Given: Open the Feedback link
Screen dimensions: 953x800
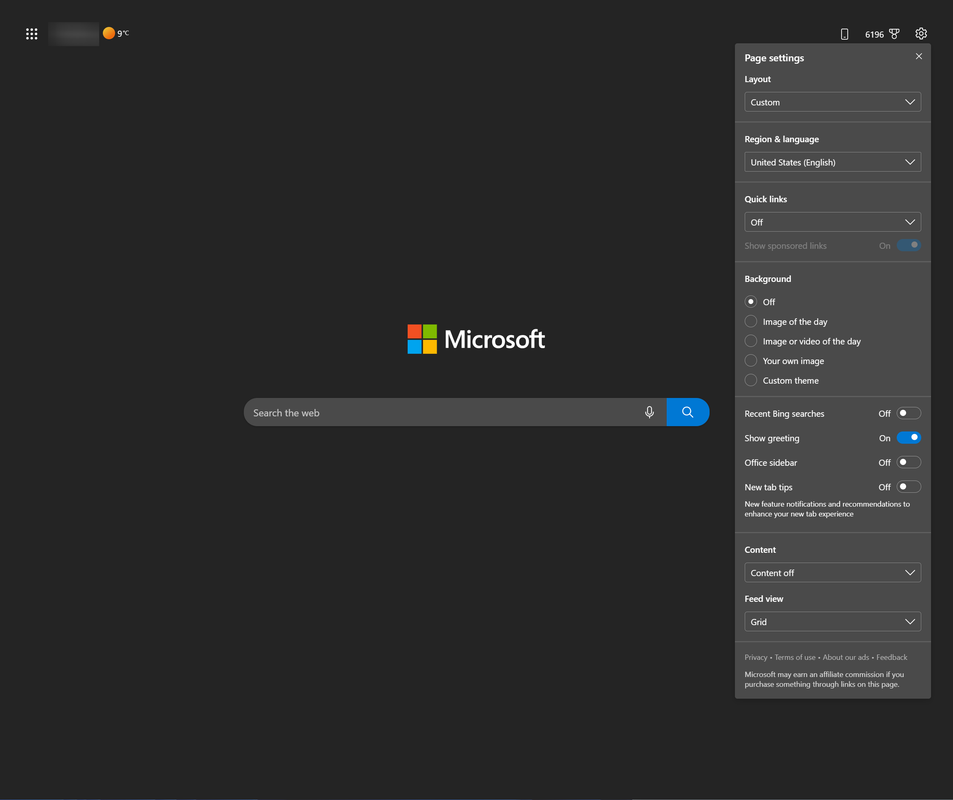Looking at the screenshot, I should click(x=892, y=657).
